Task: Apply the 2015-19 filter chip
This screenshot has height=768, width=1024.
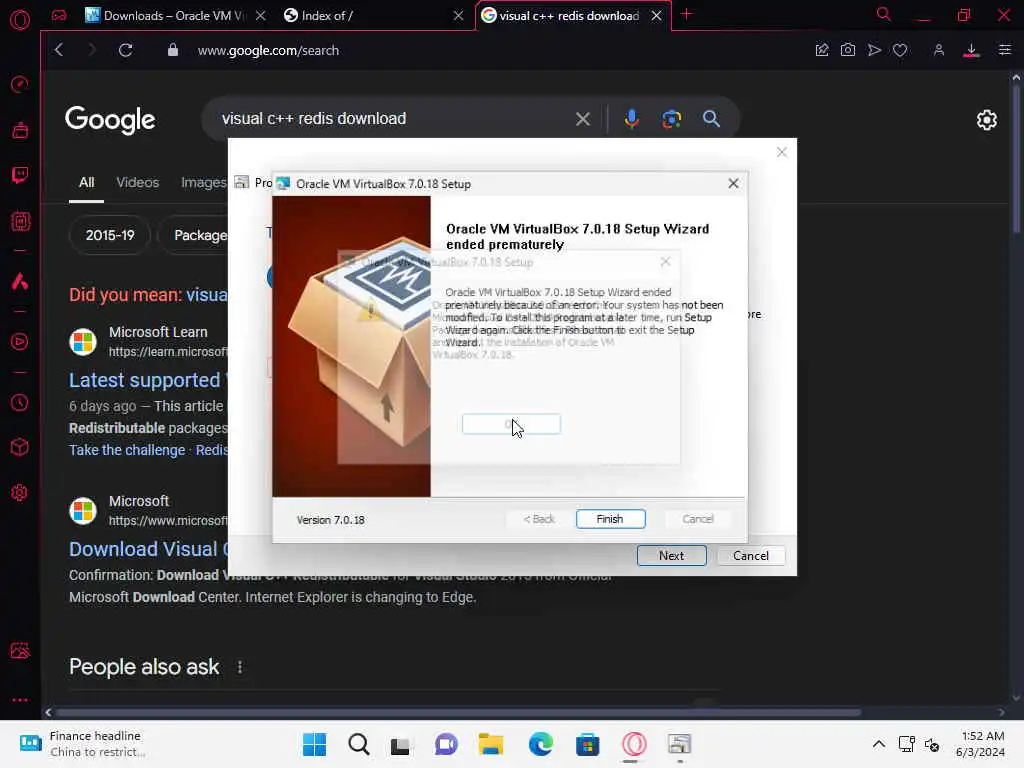Action: point(110,235)
